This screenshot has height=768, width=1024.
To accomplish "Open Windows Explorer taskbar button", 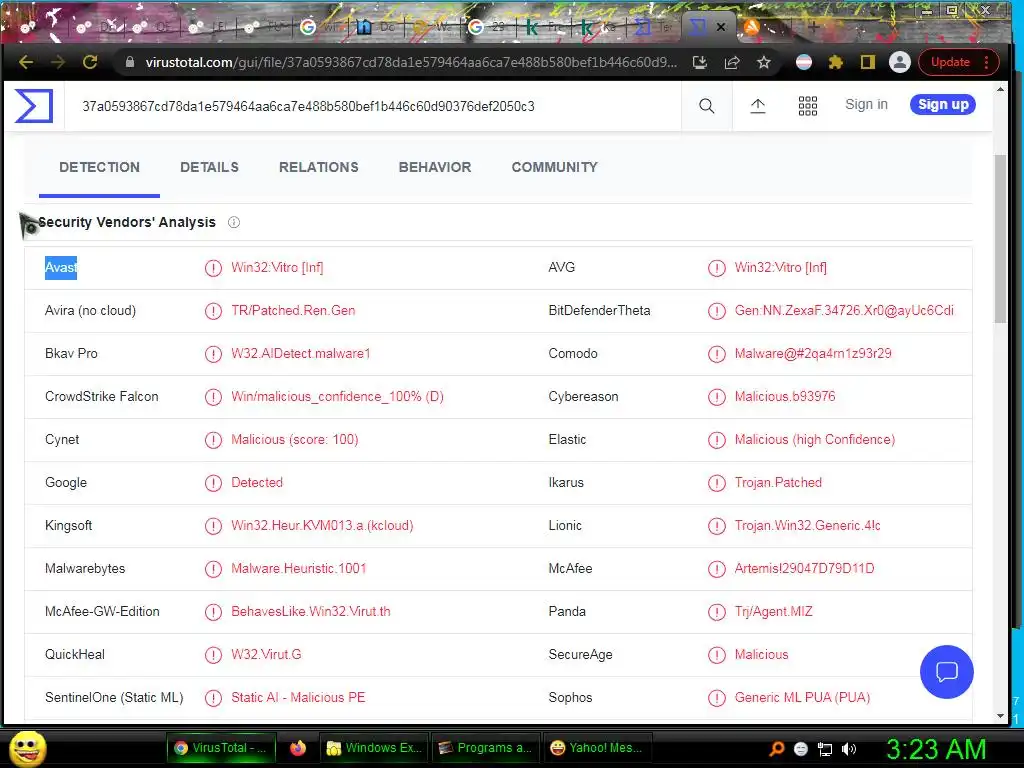I will 374,748.
